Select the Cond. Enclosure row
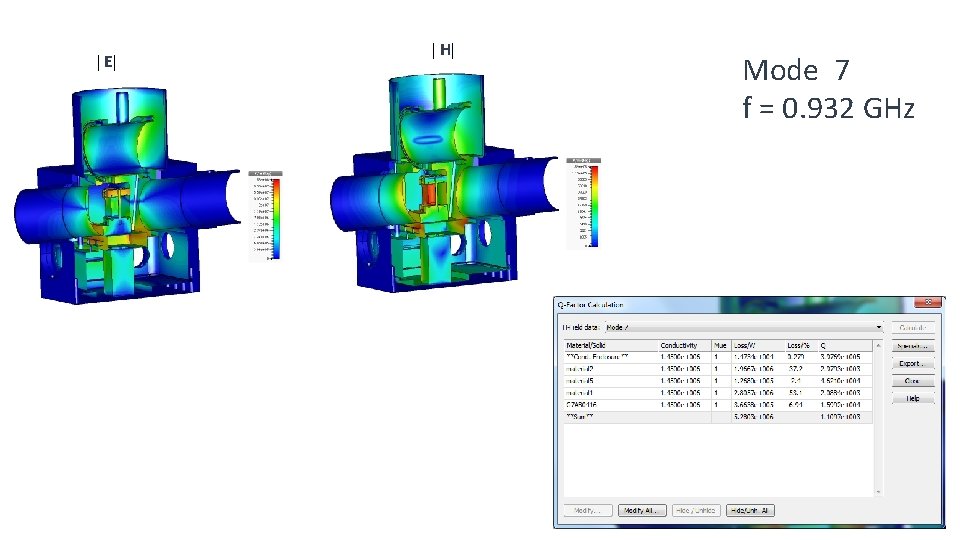This screenshot has width=960, height=540. coord(718,357)
